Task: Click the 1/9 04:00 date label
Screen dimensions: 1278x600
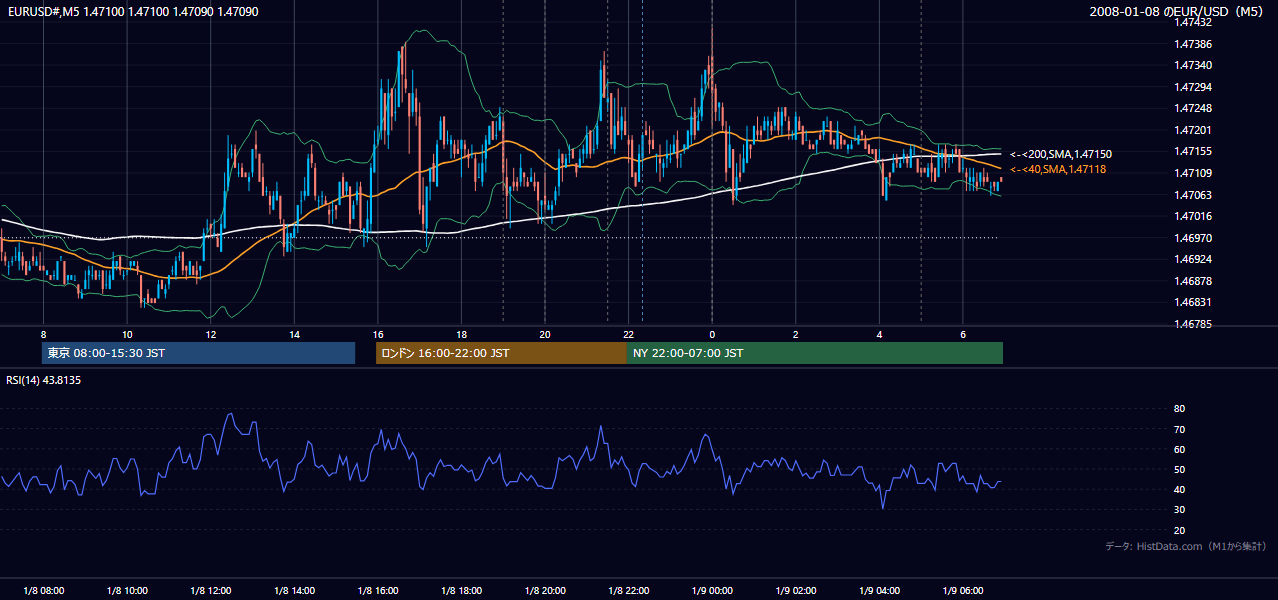Action: pos(879,591)
